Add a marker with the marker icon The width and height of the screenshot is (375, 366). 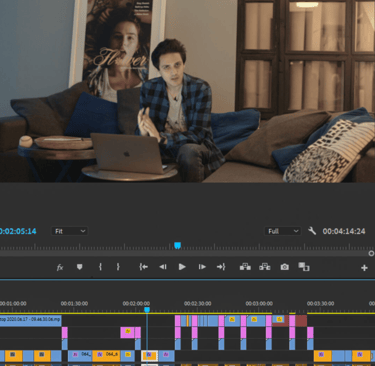tap(79, 267)
